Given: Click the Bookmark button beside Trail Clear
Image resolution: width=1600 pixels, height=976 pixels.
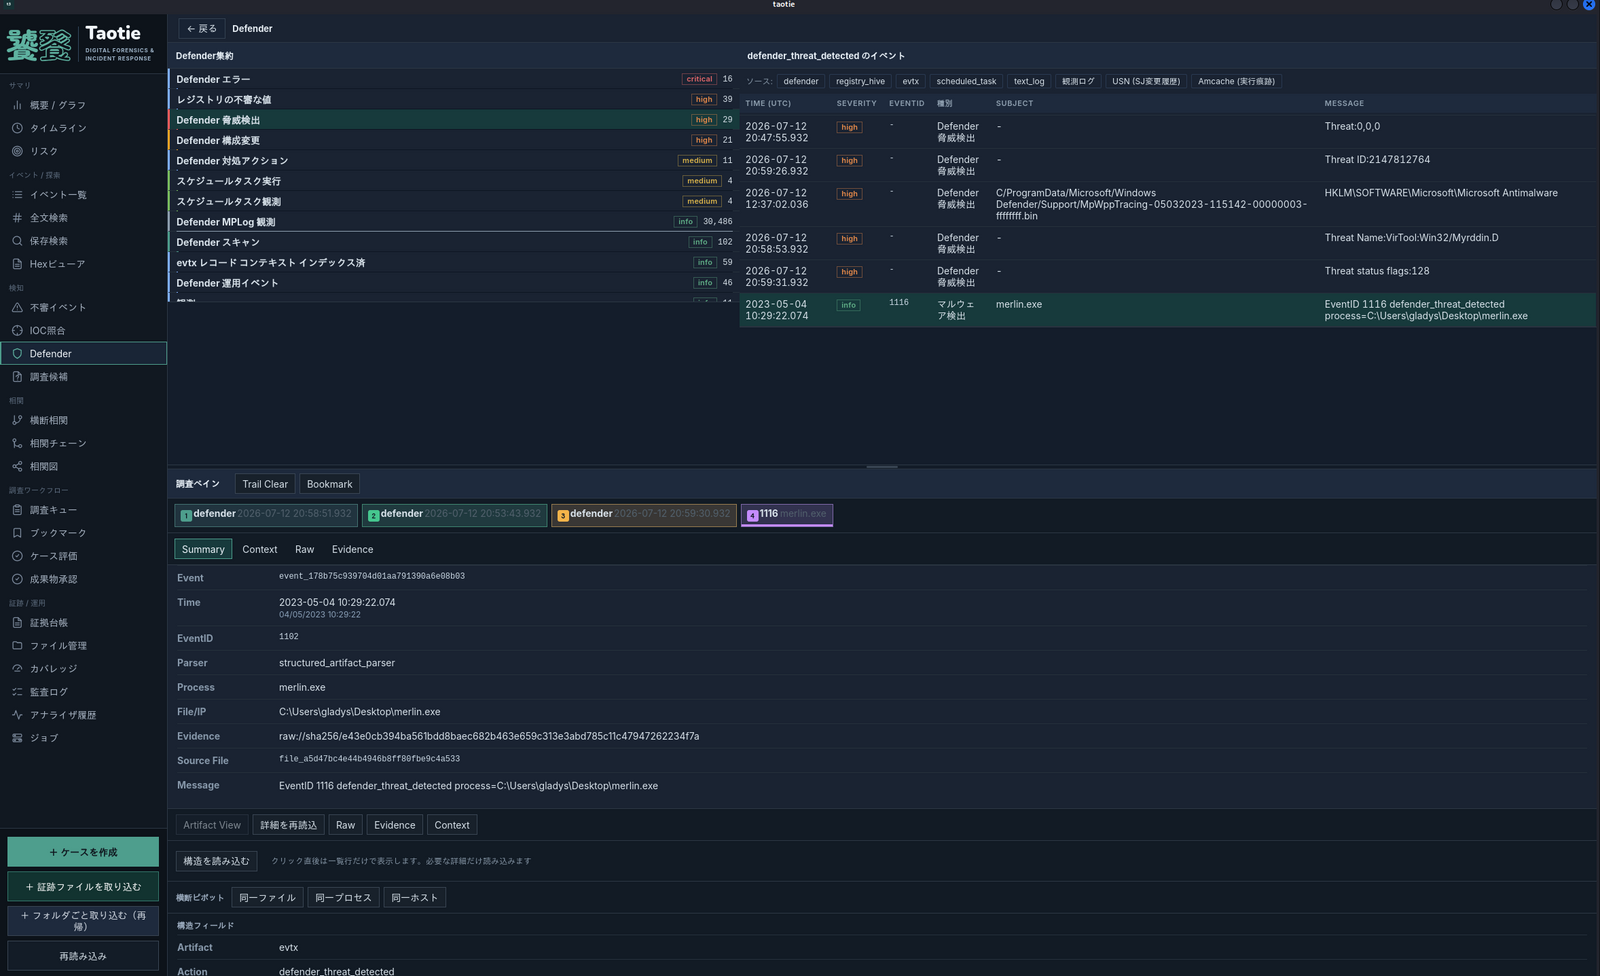Looking at the screenshot, I should click(x=330, y=484).
